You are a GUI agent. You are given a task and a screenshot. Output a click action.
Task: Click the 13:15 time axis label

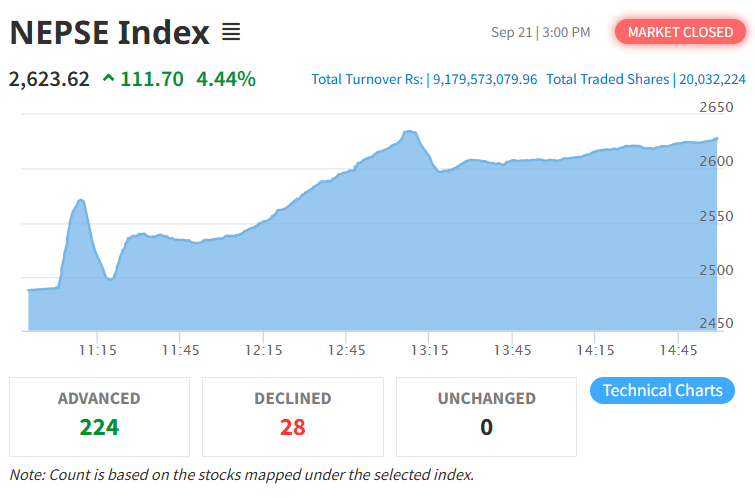[x=429, y=350]
